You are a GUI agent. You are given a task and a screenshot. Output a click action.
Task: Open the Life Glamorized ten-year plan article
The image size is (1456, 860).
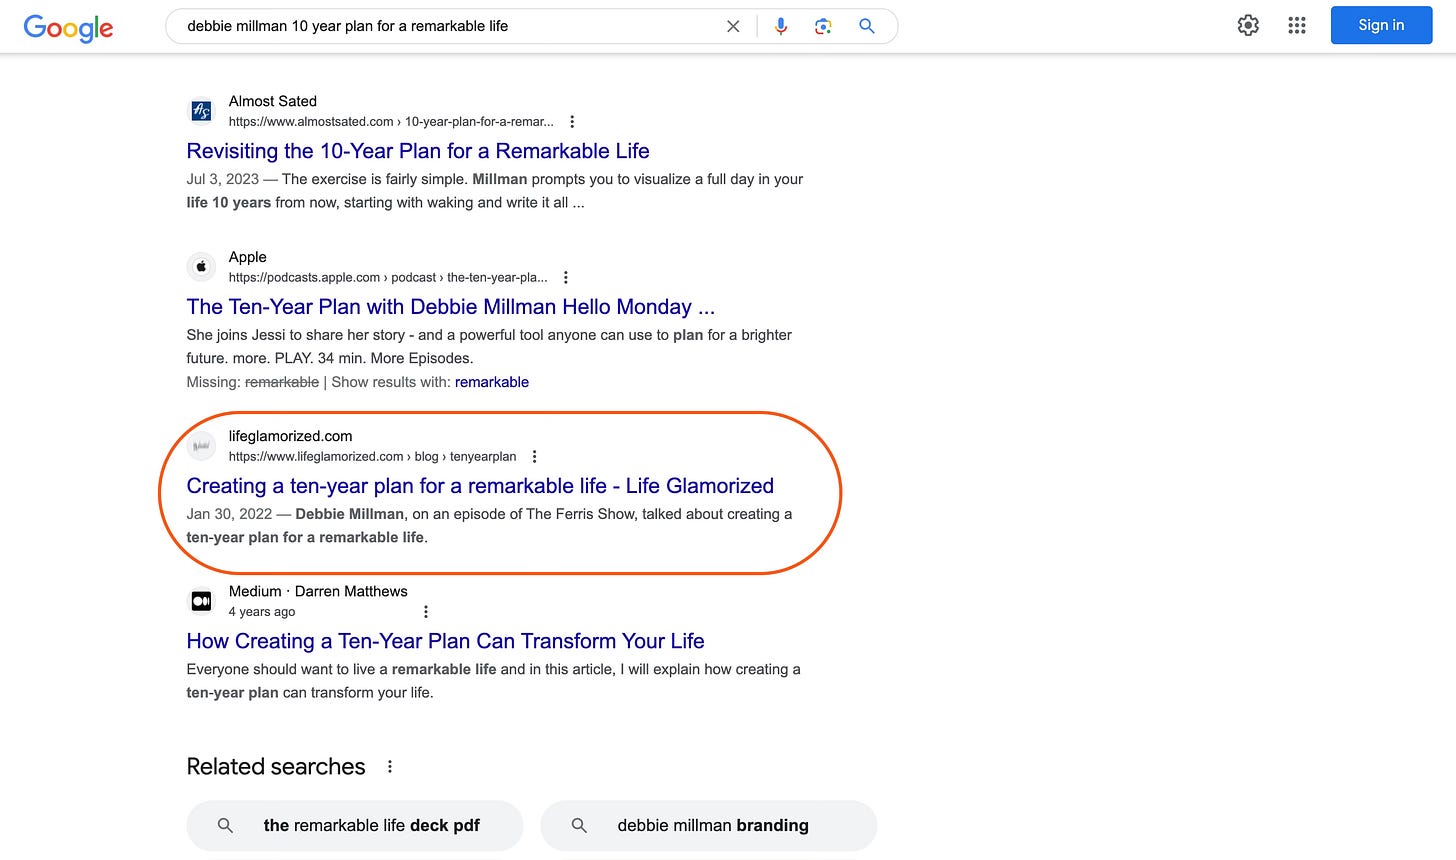coord(480,485)
